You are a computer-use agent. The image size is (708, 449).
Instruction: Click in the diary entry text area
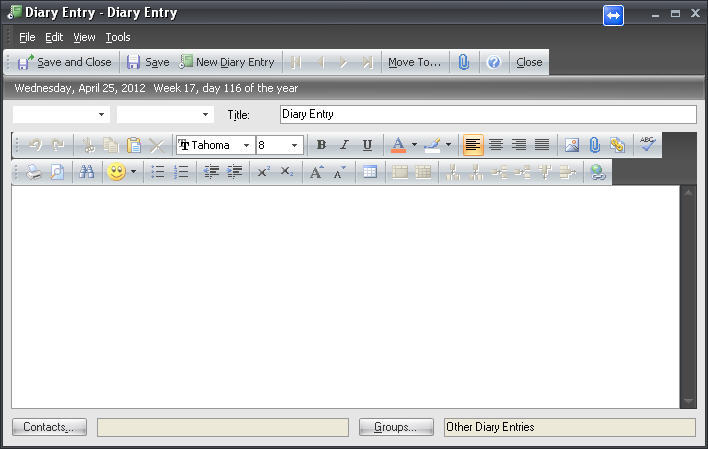345,297
